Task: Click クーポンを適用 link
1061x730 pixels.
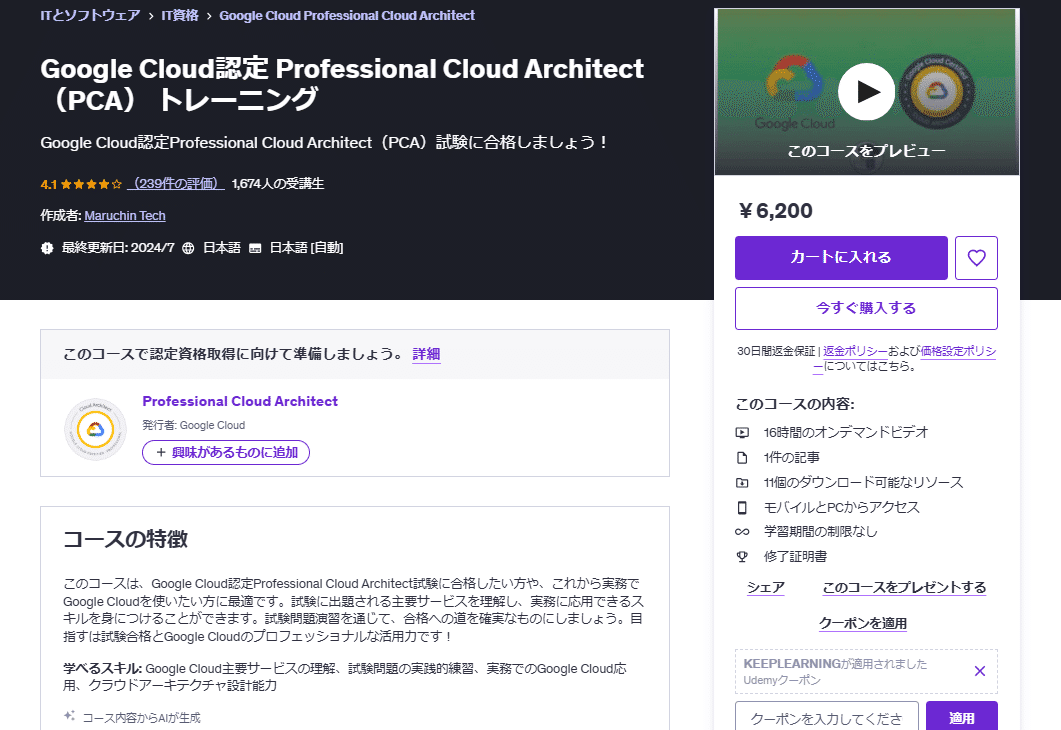Action: pyautogui.click(x=863, y=623)
